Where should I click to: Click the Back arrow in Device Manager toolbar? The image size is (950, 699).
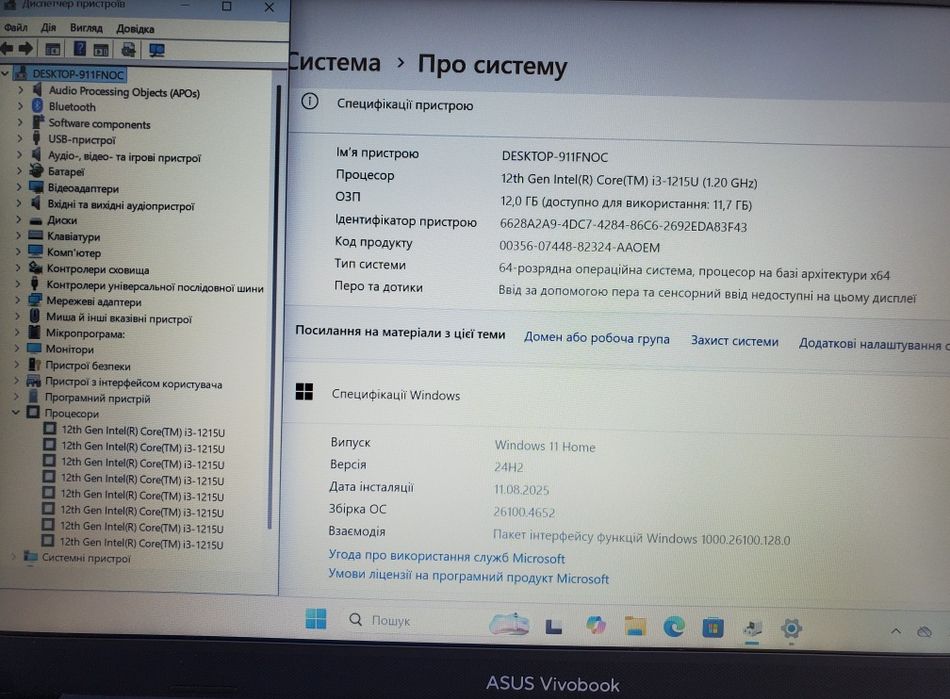point(7,48)
